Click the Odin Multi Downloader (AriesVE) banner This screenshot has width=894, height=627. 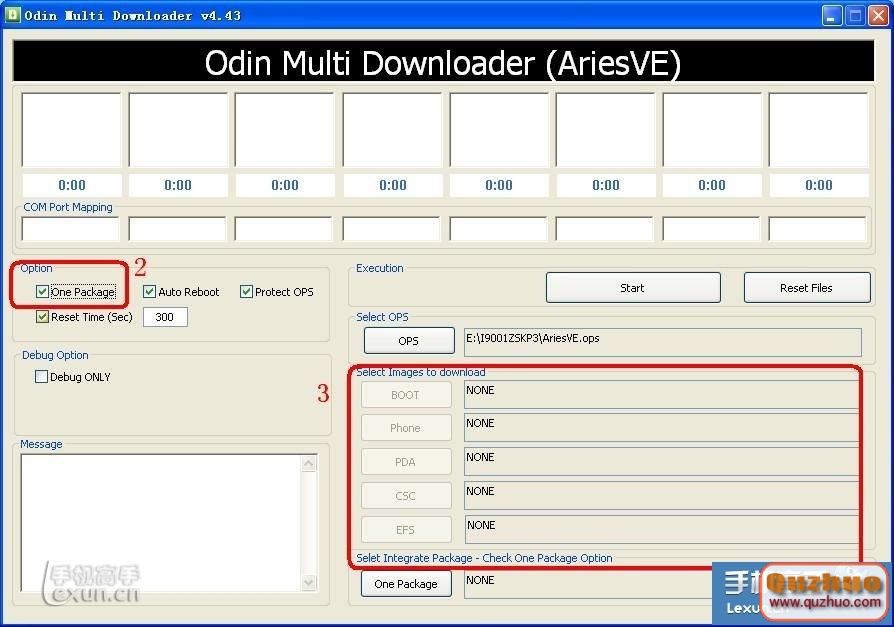443,62
